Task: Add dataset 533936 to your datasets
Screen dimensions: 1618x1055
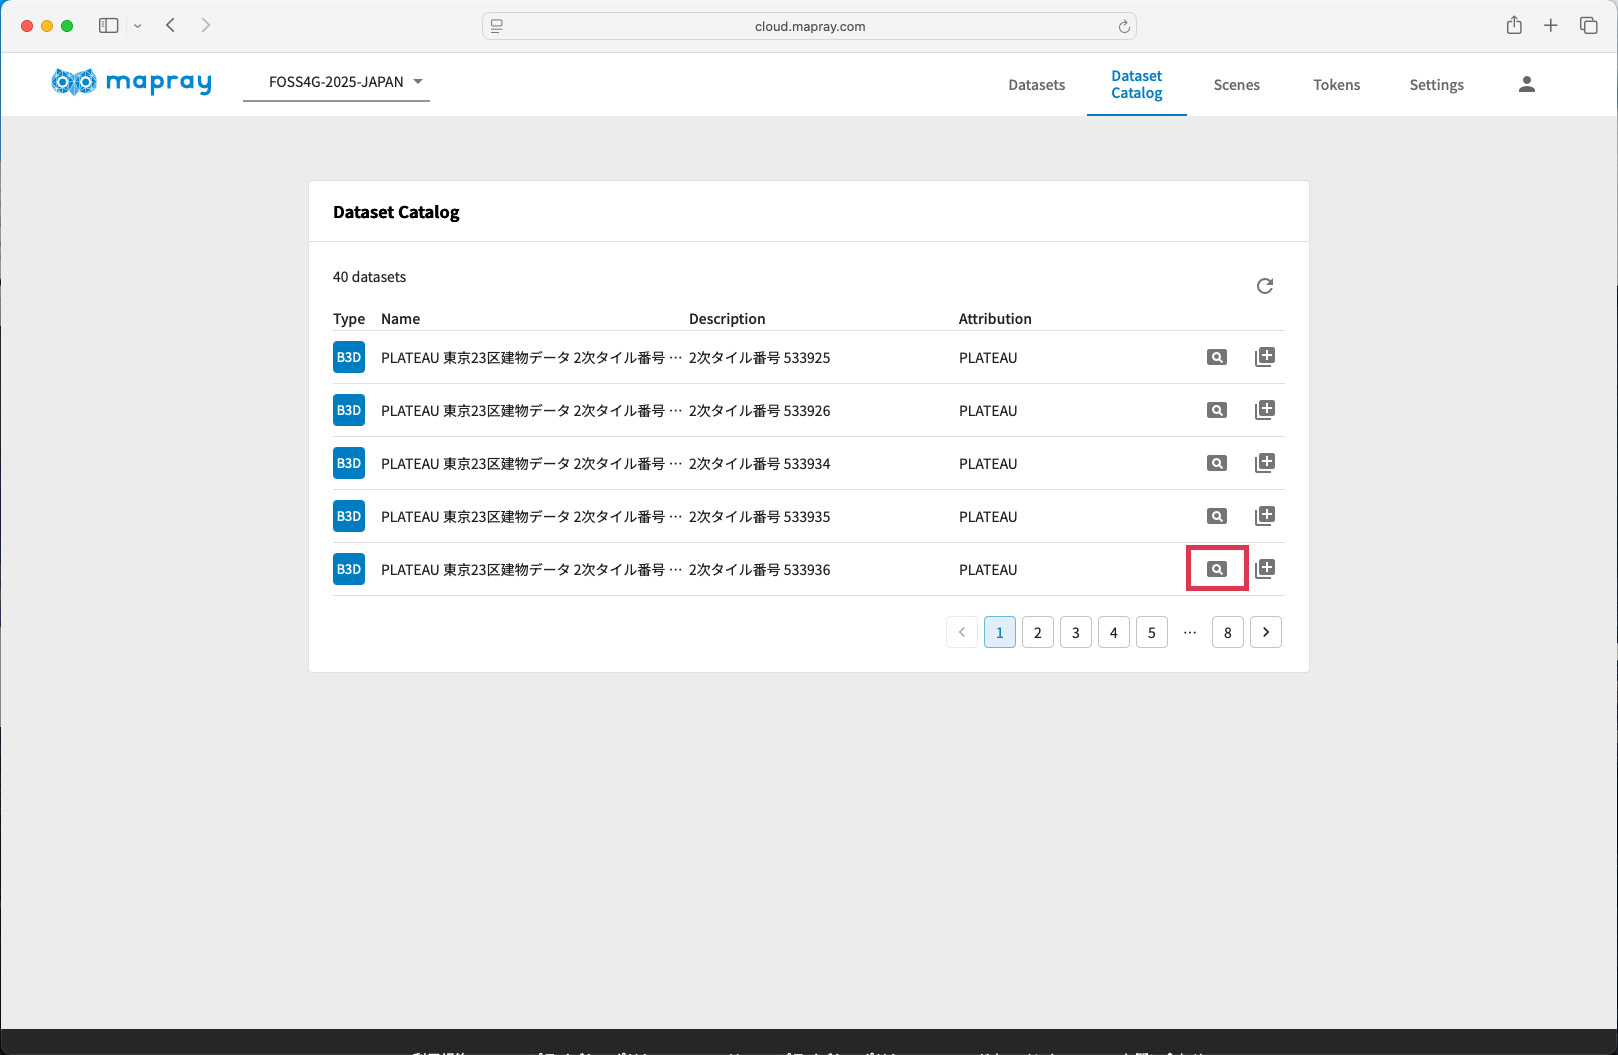Action: [x=1264, y=569]
